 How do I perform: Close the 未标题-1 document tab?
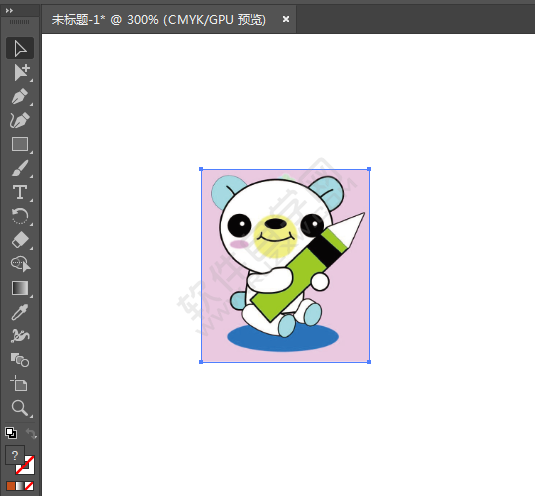pos(286,19)
